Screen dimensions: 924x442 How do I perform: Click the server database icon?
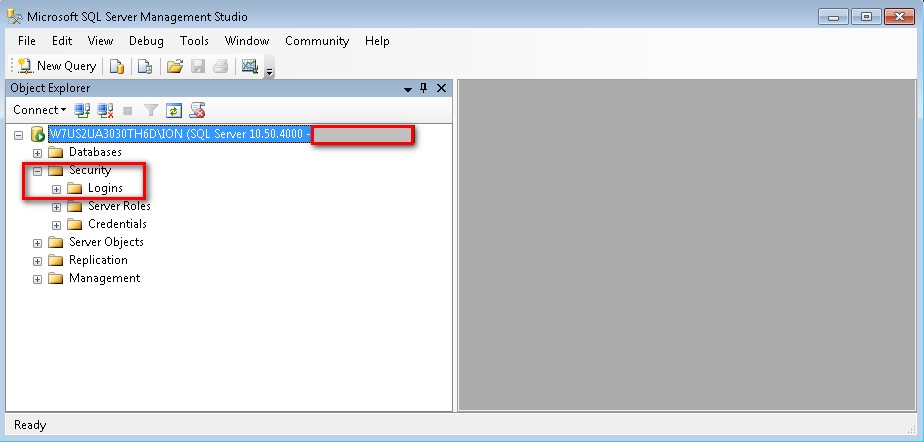click(x=38, y=134)
